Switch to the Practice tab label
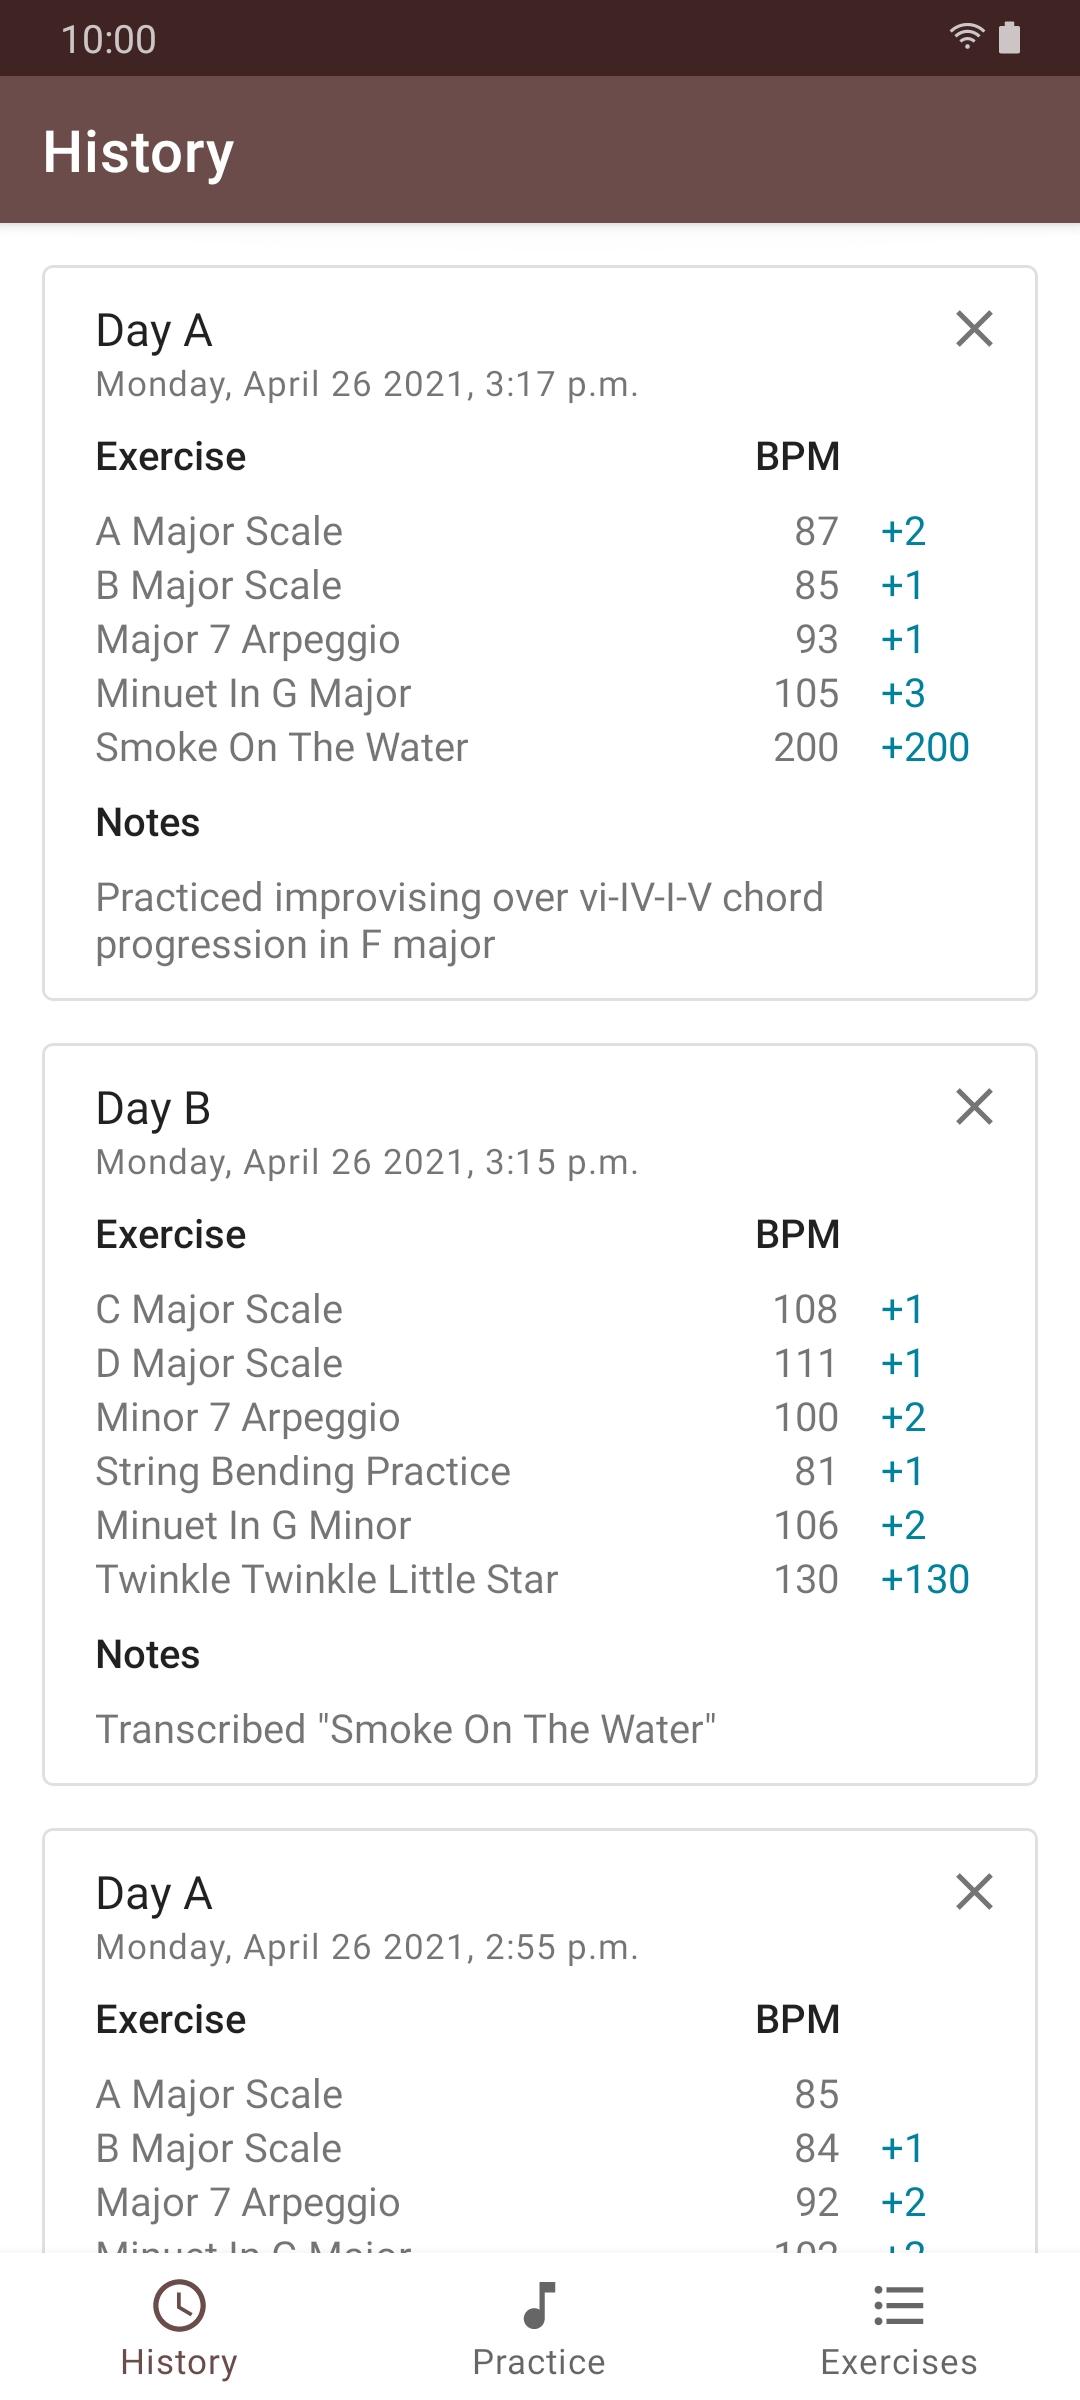The height and width of the screenshot is (2400, 1080). coord(539,2362)
